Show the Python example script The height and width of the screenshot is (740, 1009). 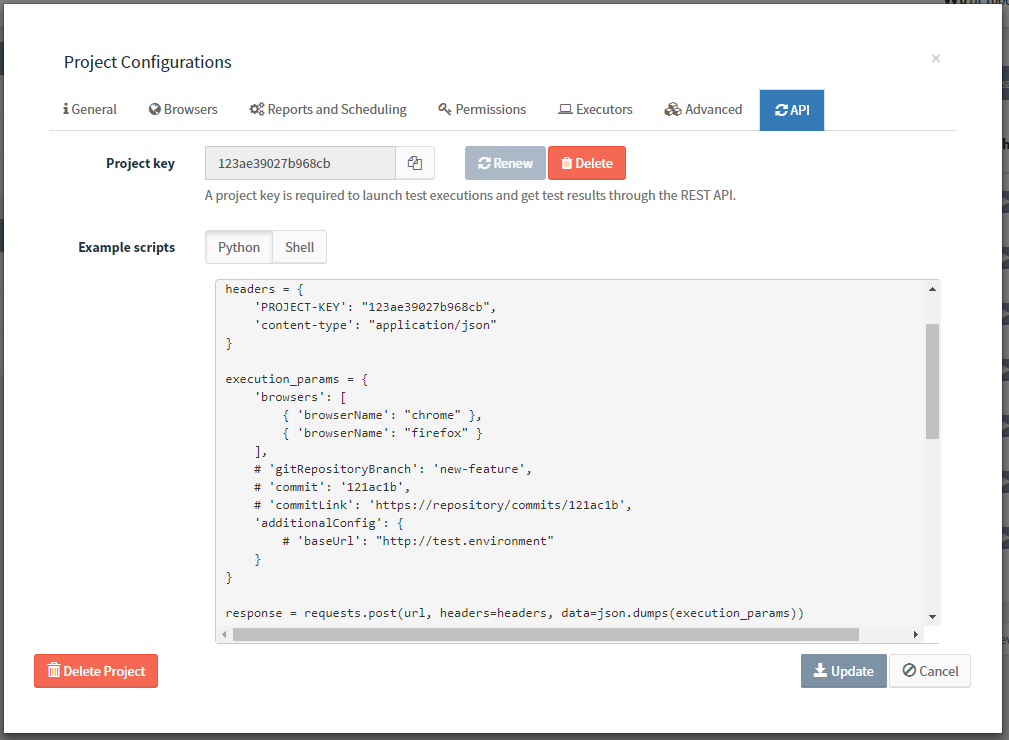[239, 247]
